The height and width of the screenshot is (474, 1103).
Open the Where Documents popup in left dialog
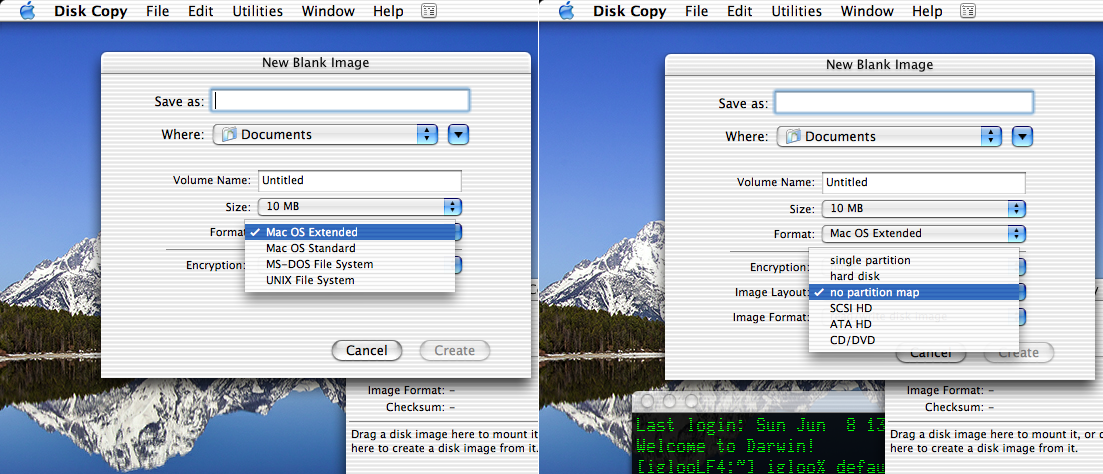[x=326, y=134]
